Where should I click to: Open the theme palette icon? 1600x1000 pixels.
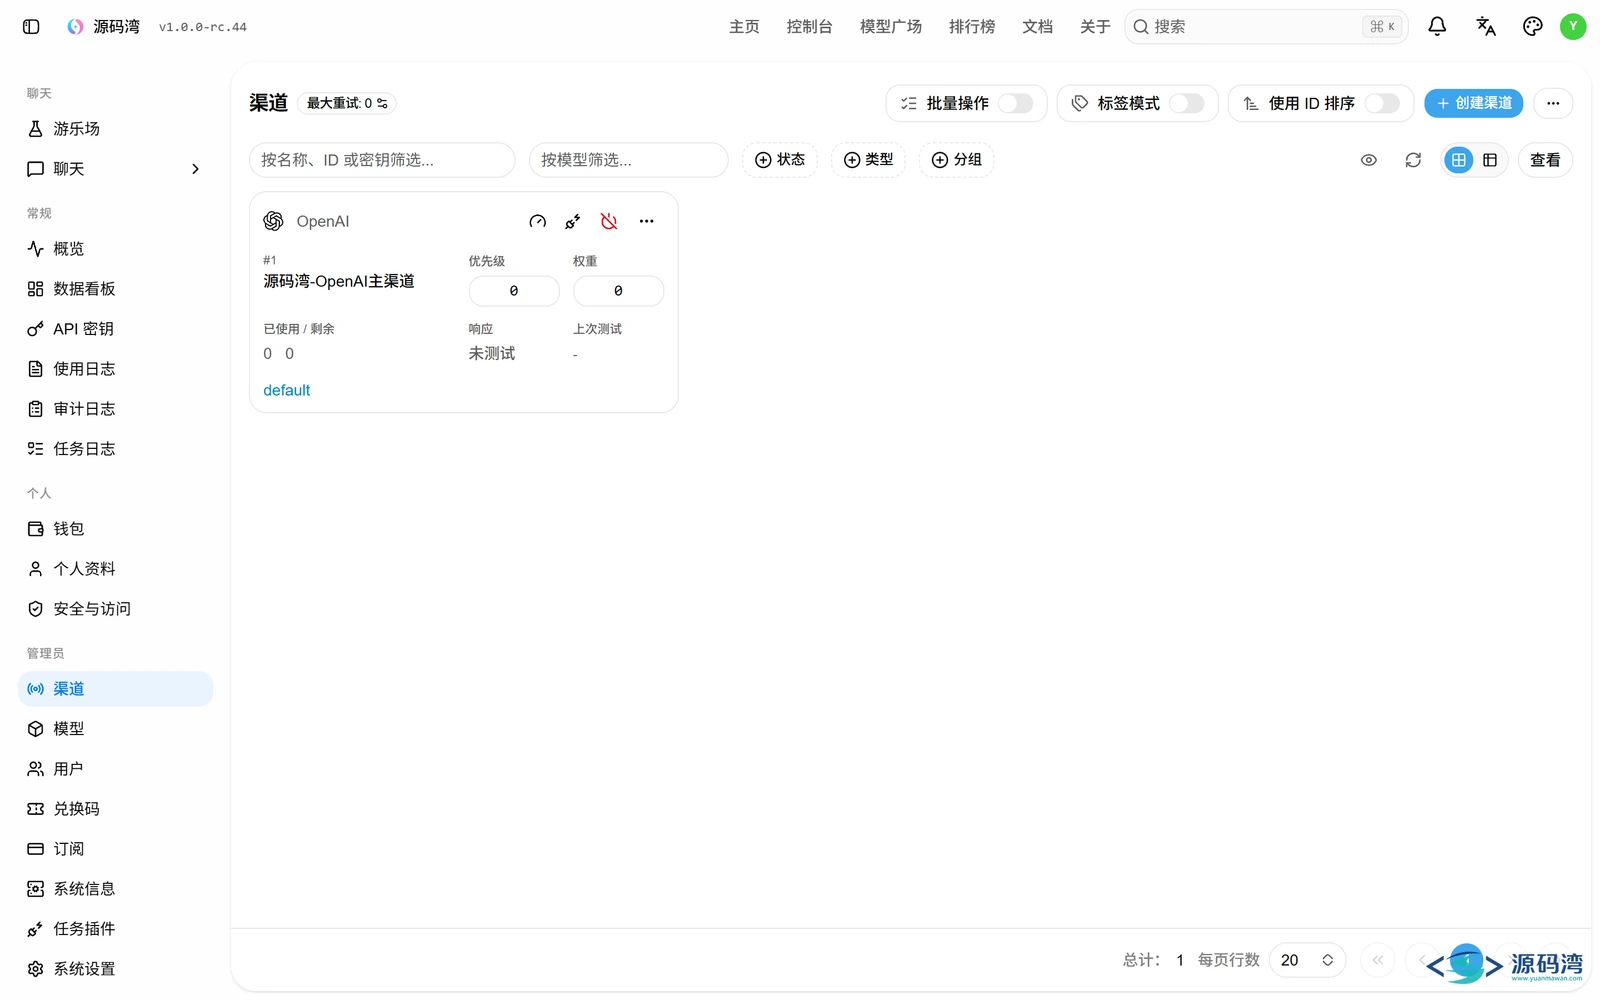coord(1532,27)
